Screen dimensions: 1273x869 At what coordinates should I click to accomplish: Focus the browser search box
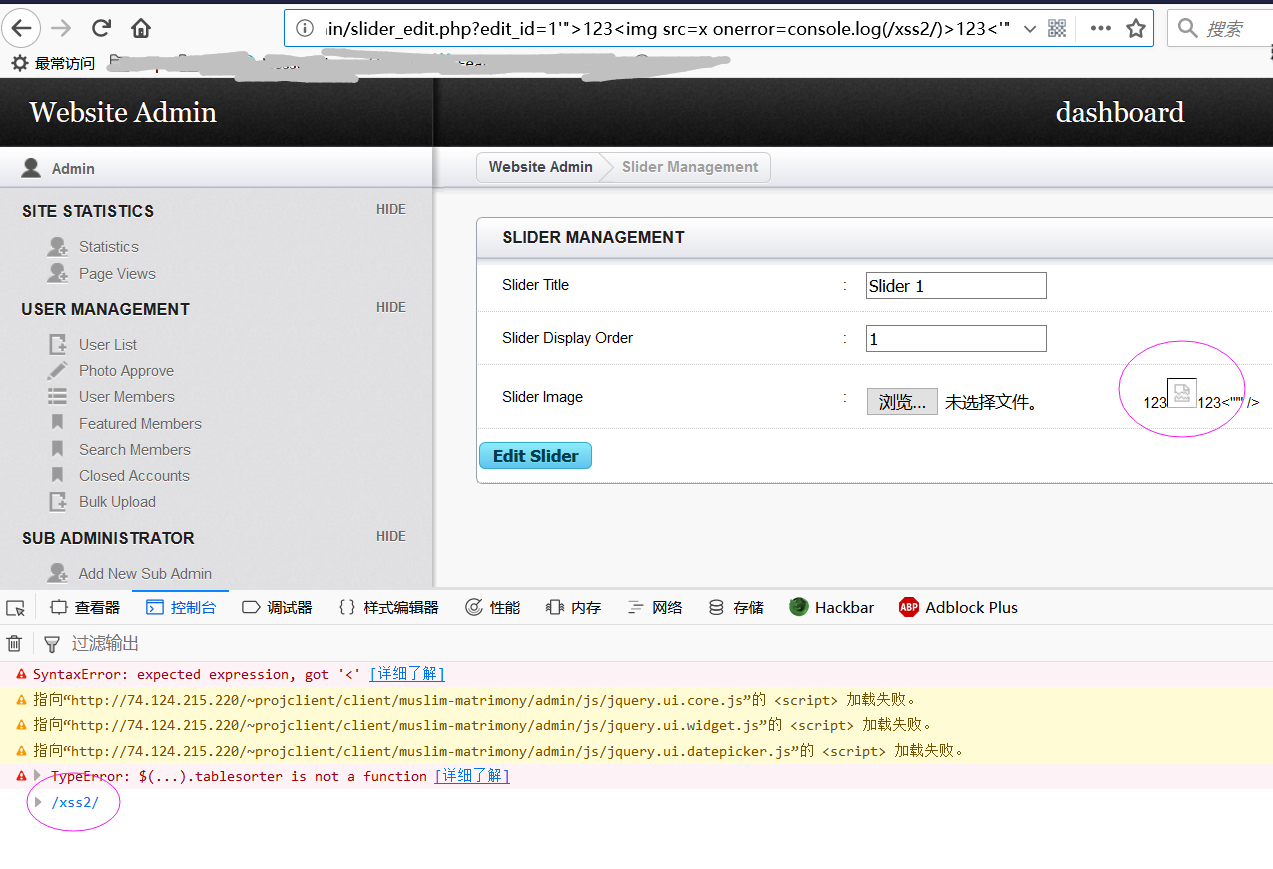[1220, 28]
